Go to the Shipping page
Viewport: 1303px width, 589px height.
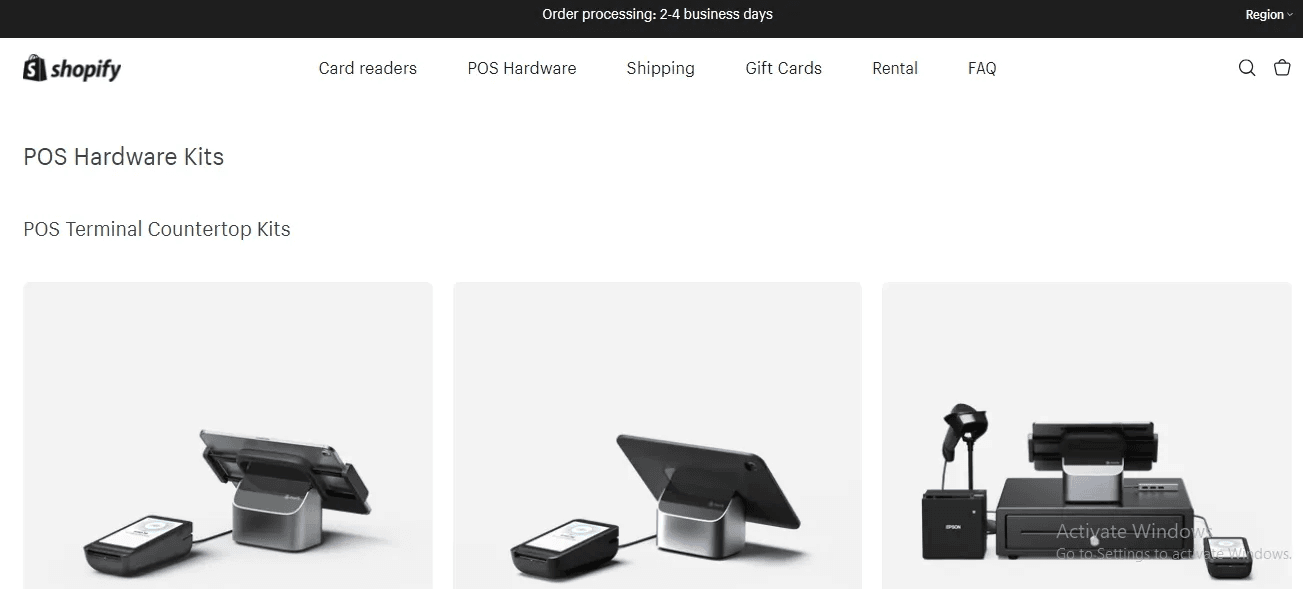tap(660, 68)
